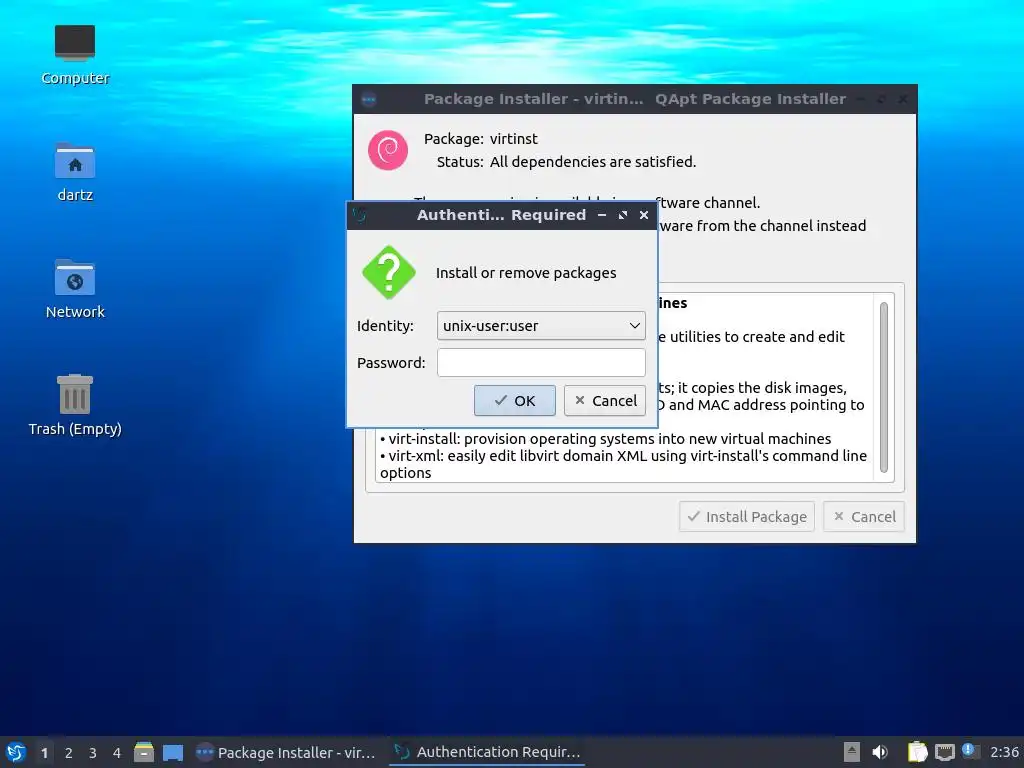
Task: Activate Package Installer taskbar entry
Action: tap(286, 752)
